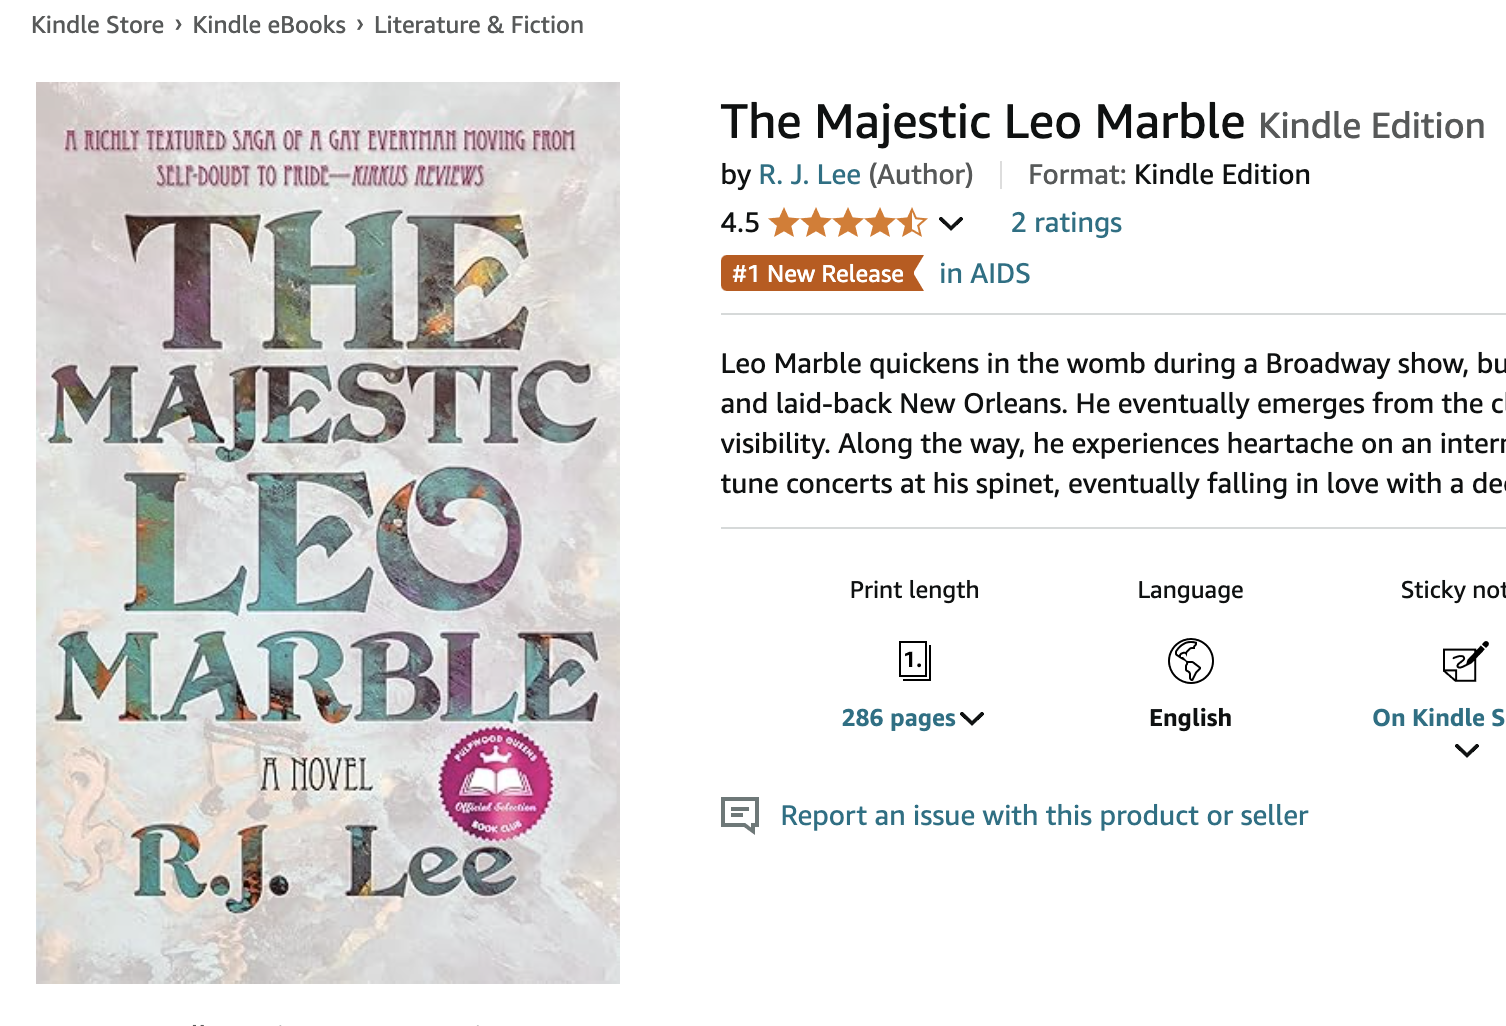Image resolution: width=1506 pixels, height=1026 pixels.
Task: Click the #1 New Release badge
Action: tap(821, 274)
